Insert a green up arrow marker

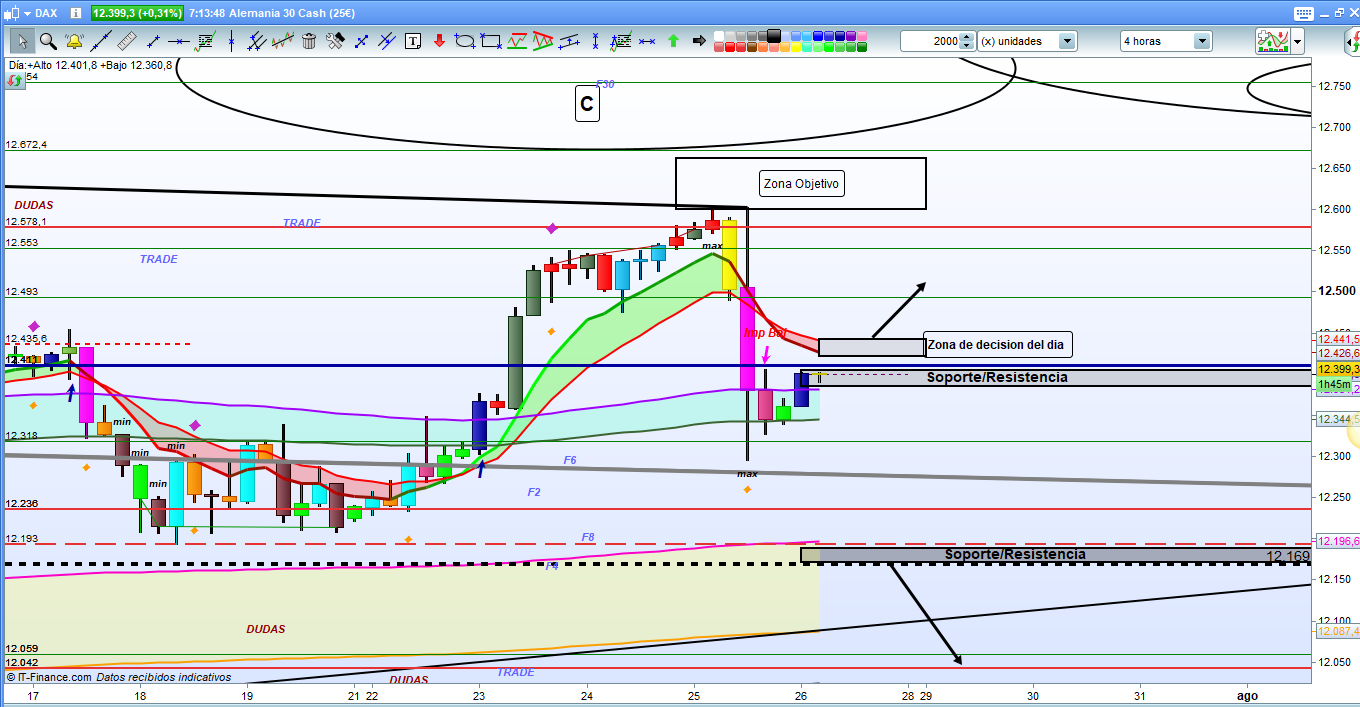pyautogui.click(x=673, y=41)
